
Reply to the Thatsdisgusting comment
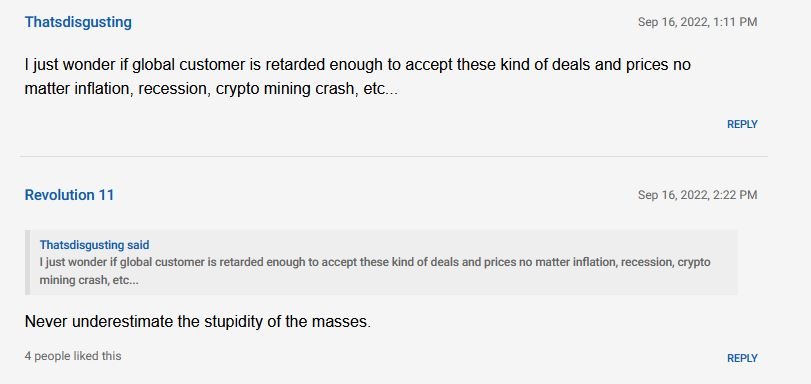click(742, 124)
